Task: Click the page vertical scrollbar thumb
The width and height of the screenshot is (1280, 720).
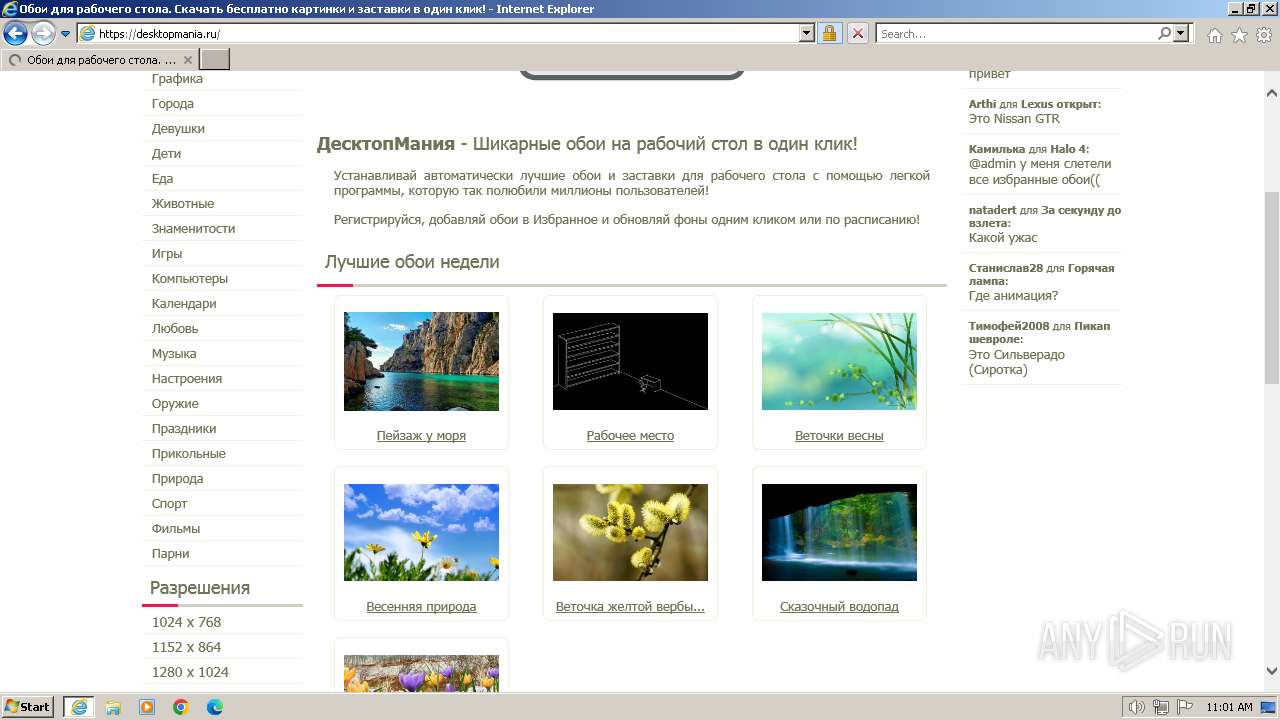Action: click(x=1272, y=289)
